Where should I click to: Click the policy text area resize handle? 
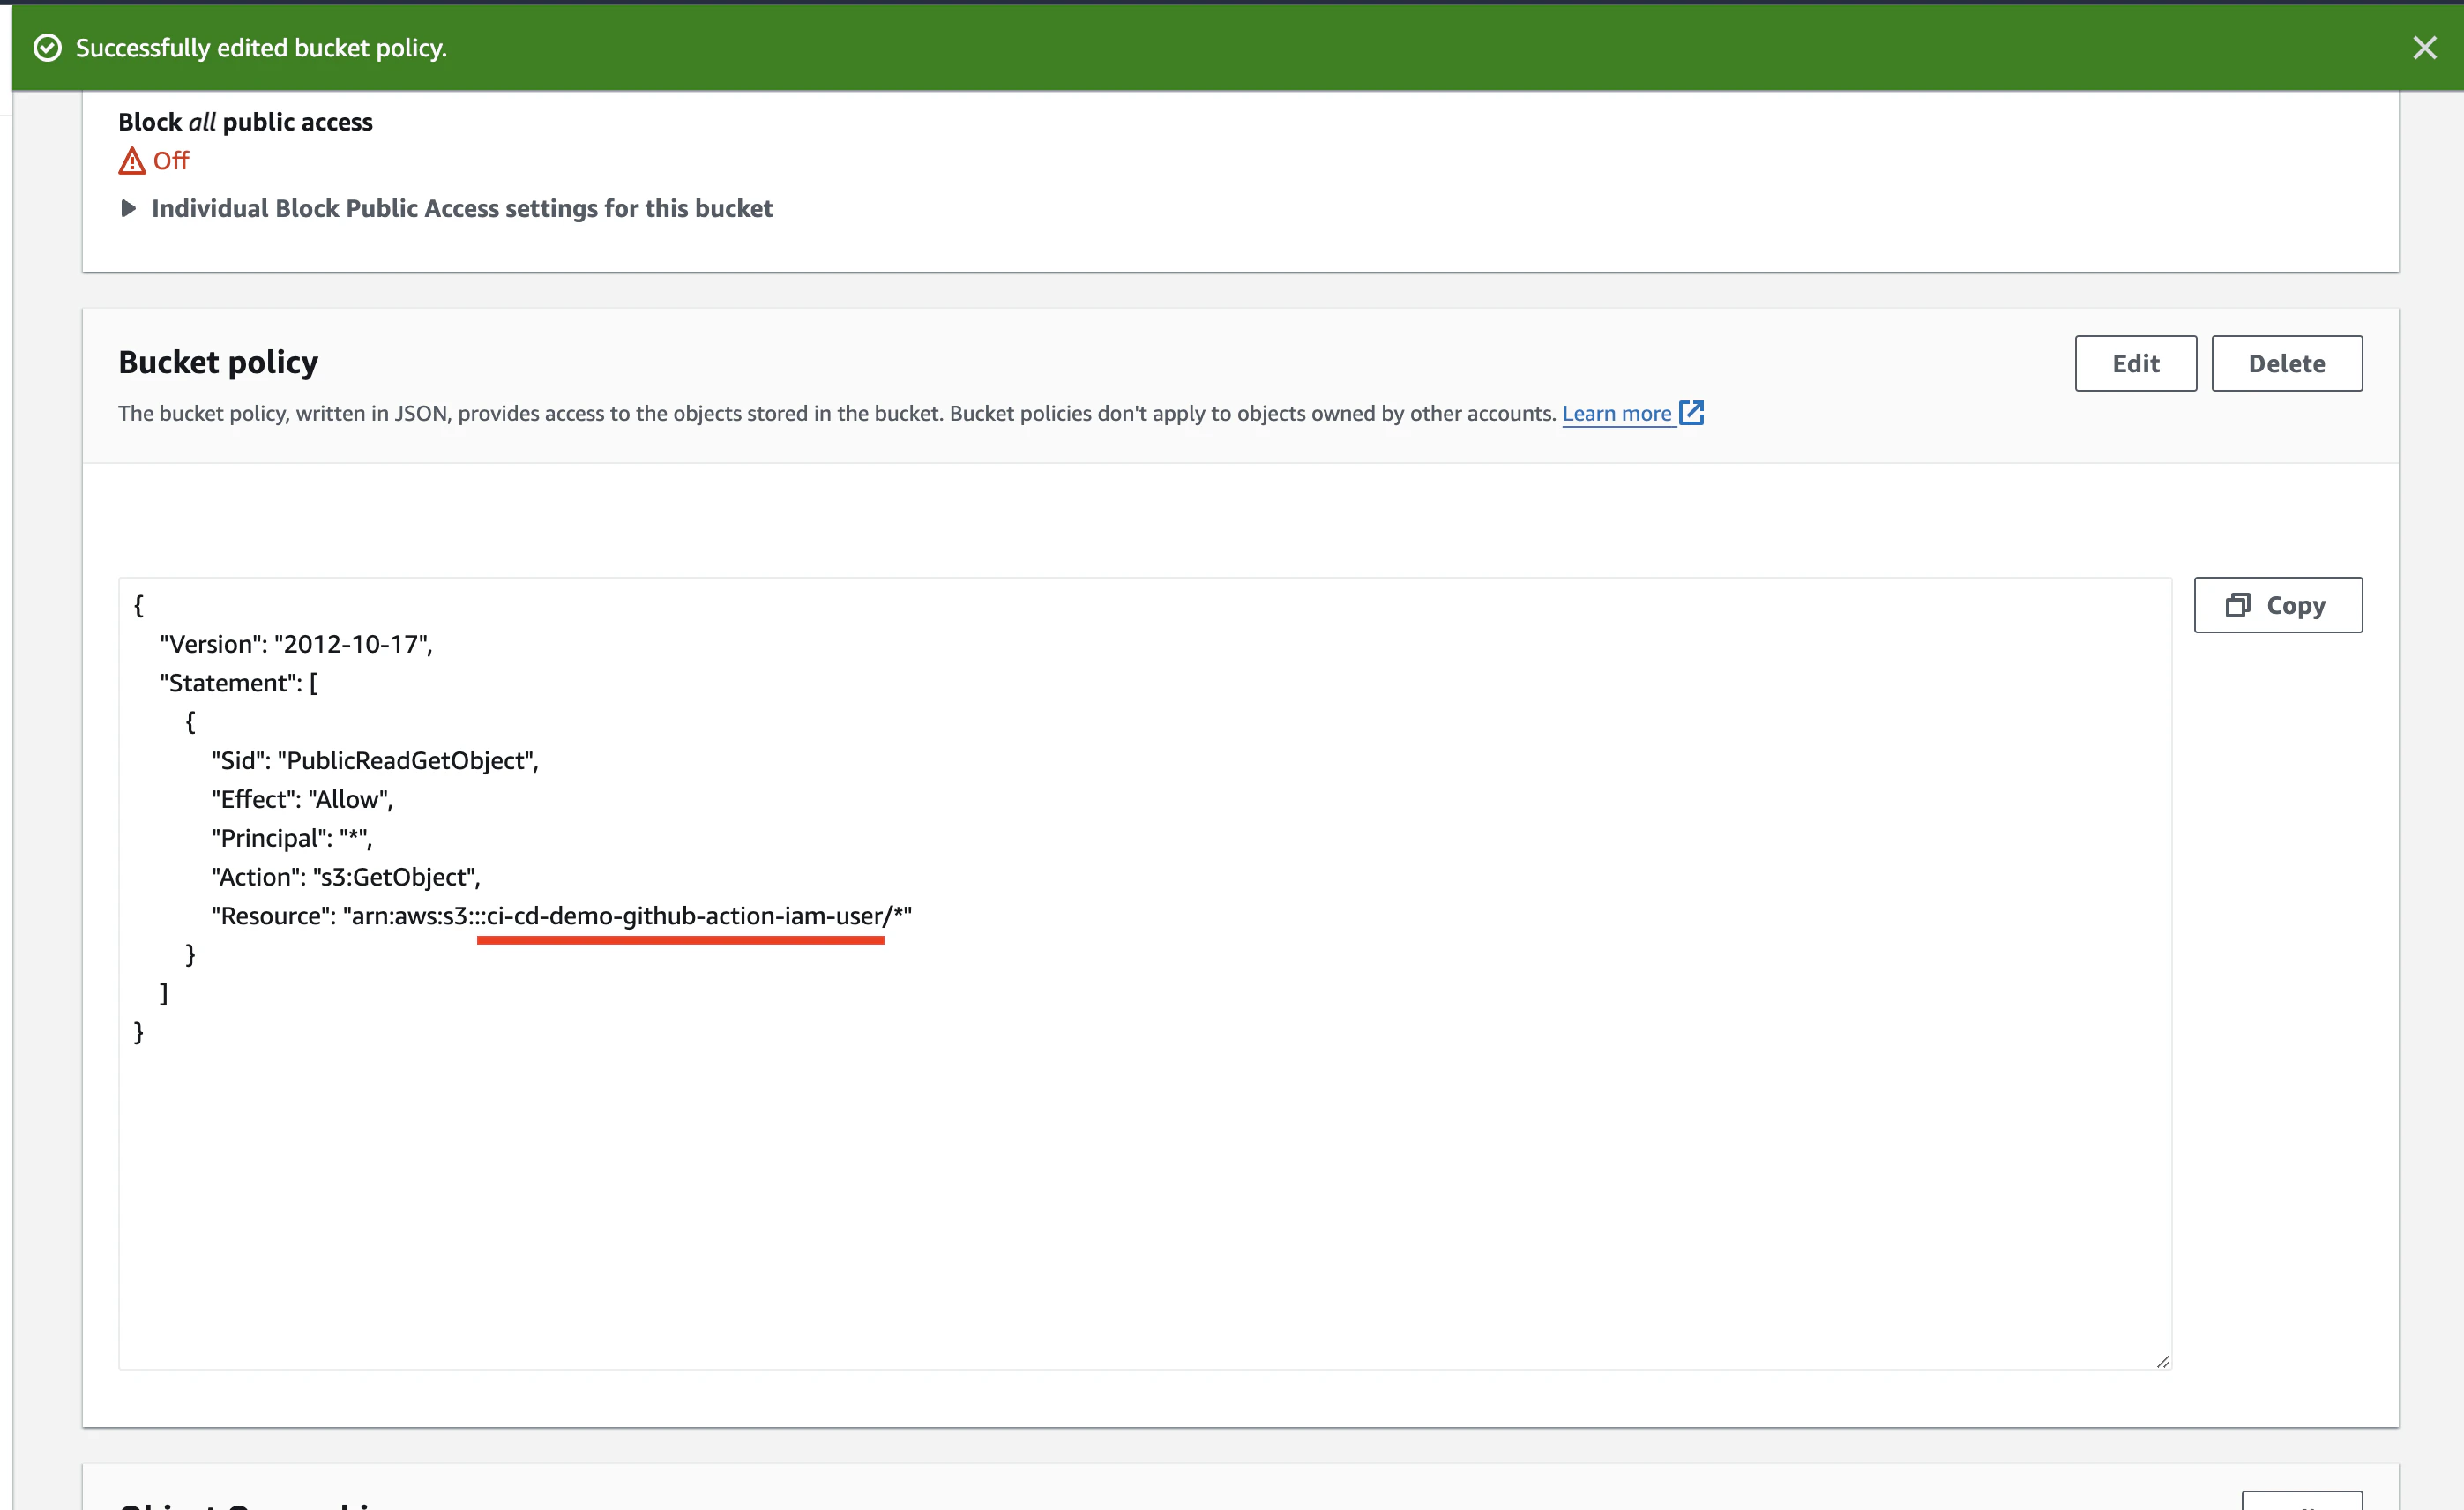[x=2162, y=1360]
